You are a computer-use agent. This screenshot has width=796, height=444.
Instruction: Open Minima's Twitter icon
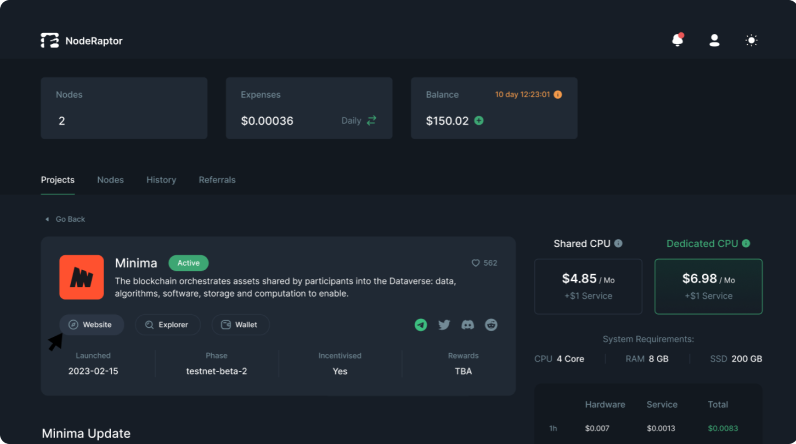coord(444,325)
